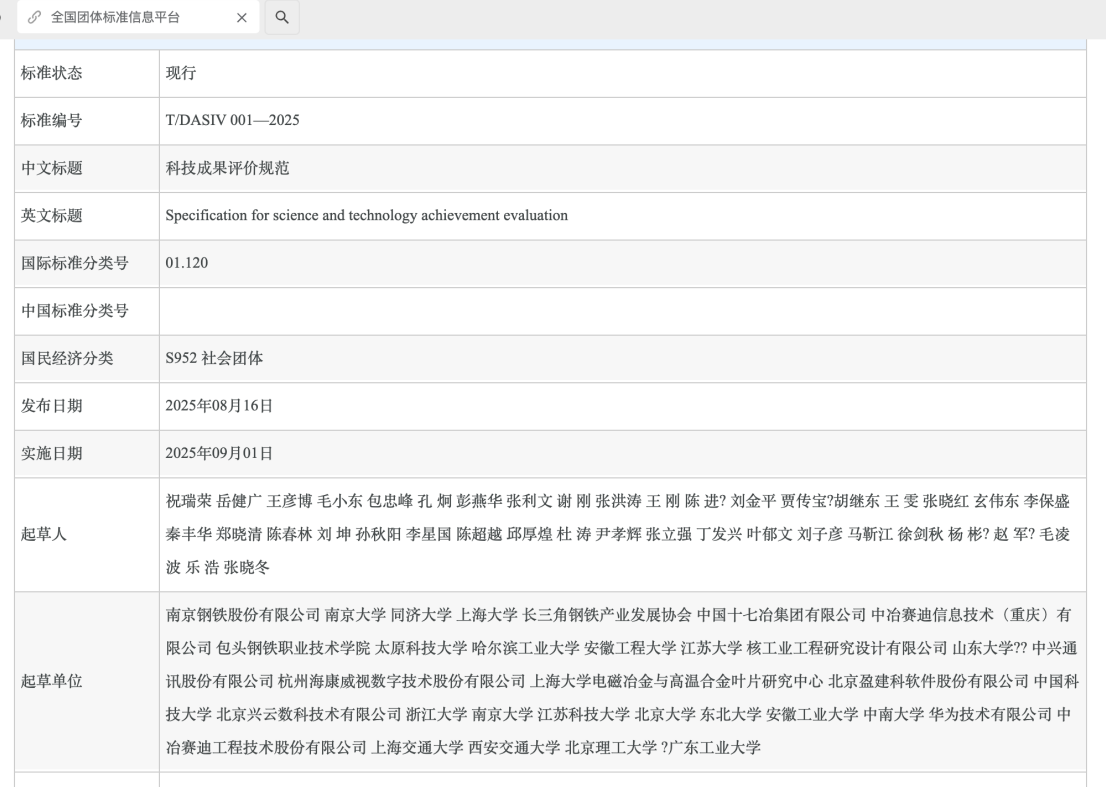The height and width of the screenshot is (788, 1107).
Task: Close the 全国团体标准信息平台 tab
Action: tap(241, 17)
